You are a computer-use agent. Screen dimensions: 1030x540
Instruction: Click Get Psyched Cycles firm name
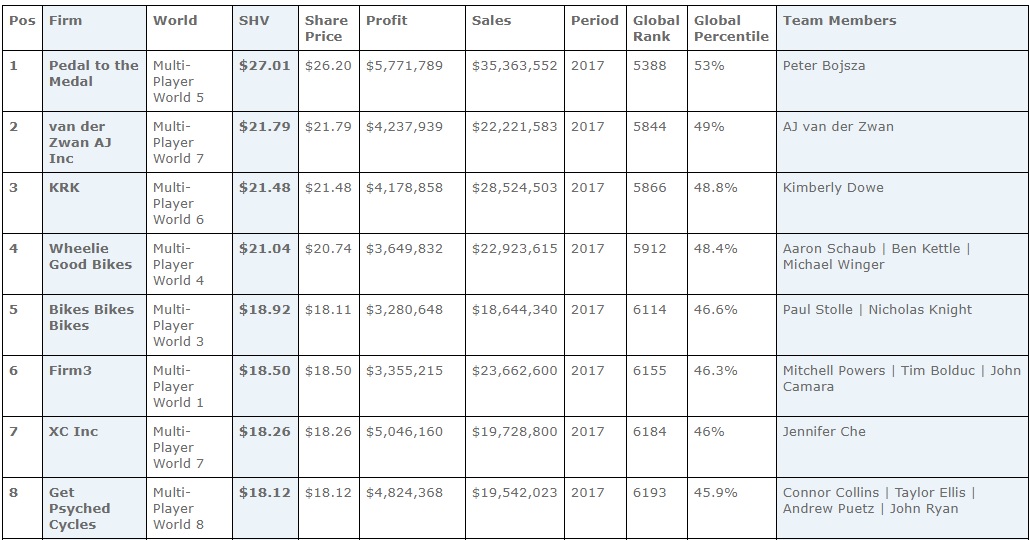pos(79,508)
